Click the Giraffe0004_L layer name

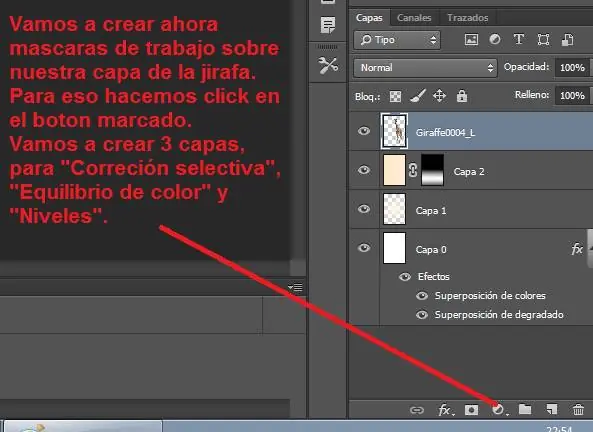click(x=445, y=133)
